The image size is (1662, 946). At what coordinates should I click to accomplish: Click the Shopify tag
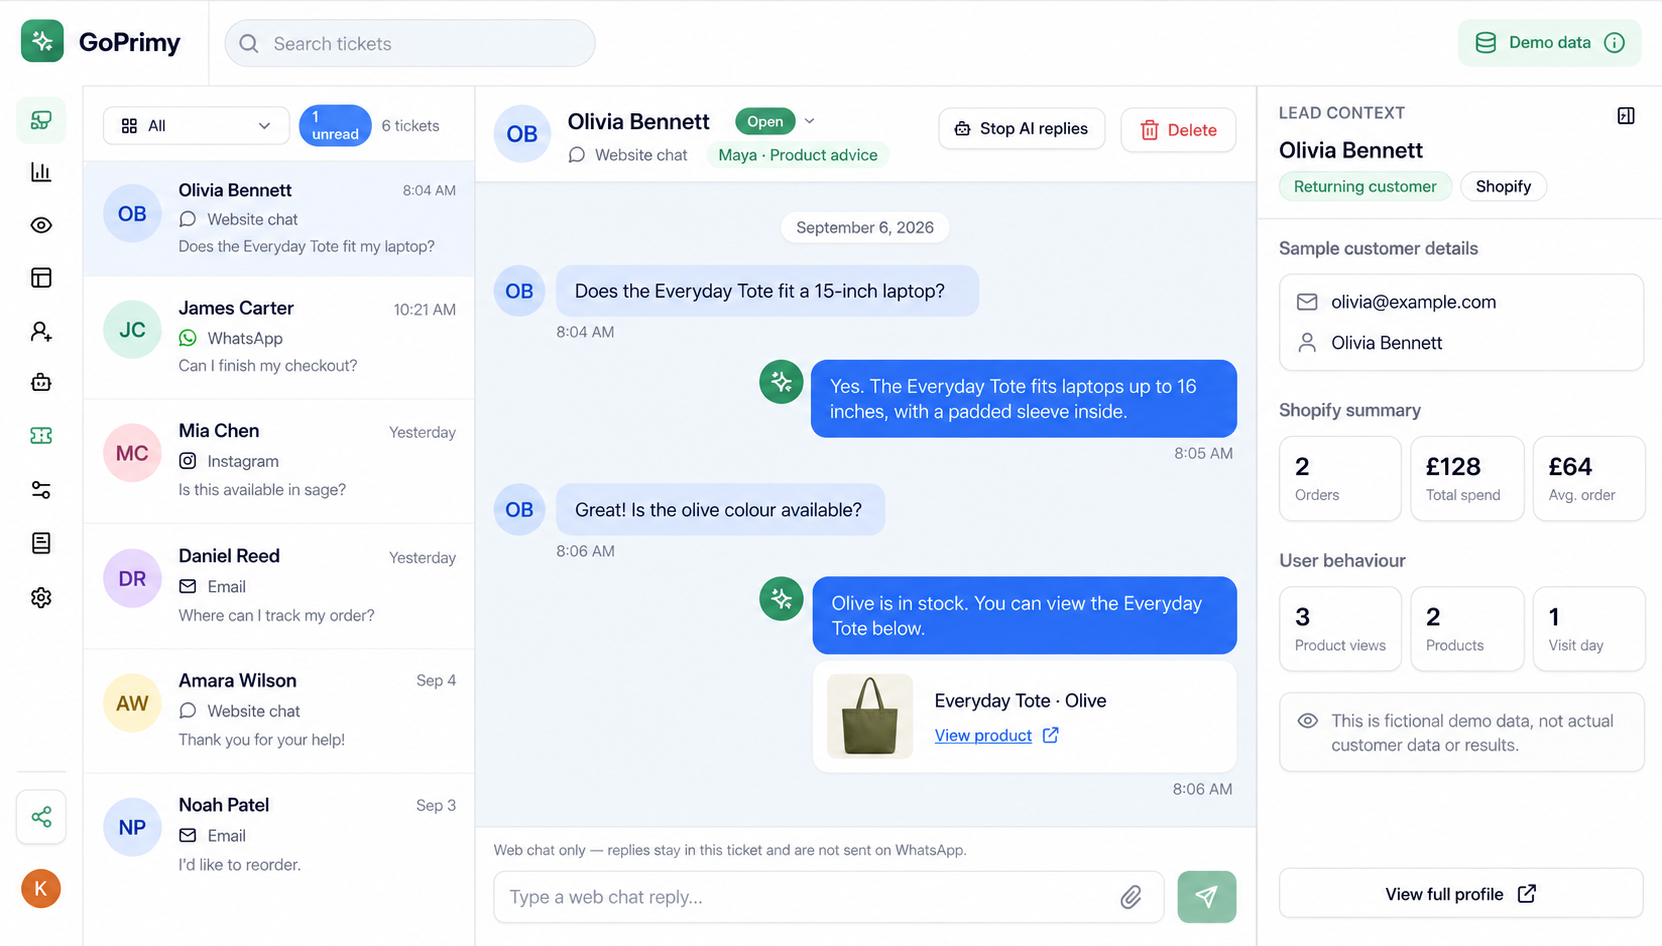click(1503, 186)
